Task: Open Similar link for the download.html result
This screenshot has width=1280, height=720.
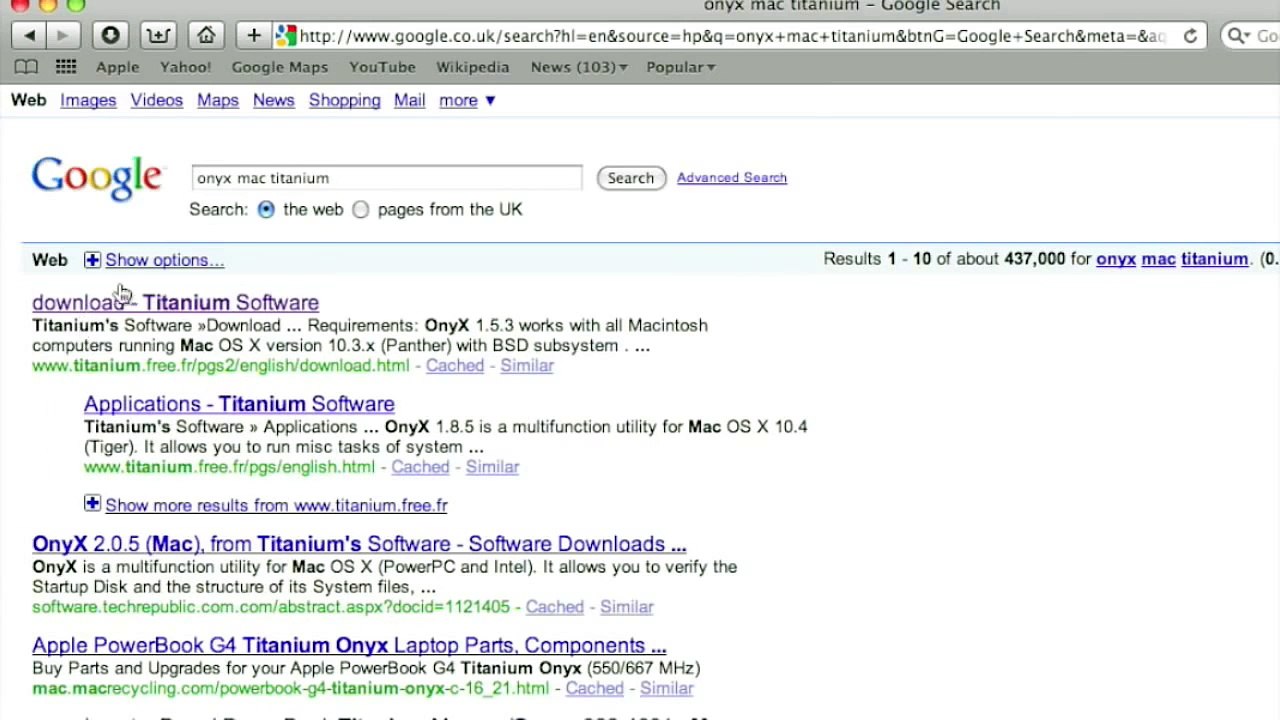Action: tap(527, 366)
